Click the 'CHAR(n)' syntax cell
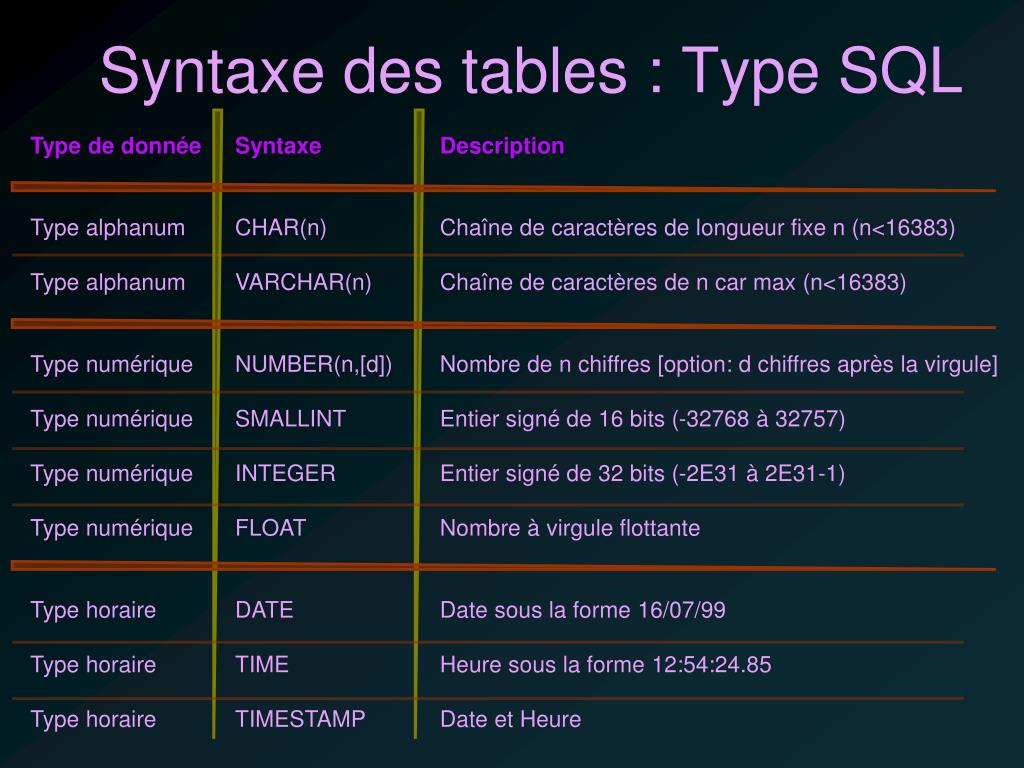 point(281,228)
